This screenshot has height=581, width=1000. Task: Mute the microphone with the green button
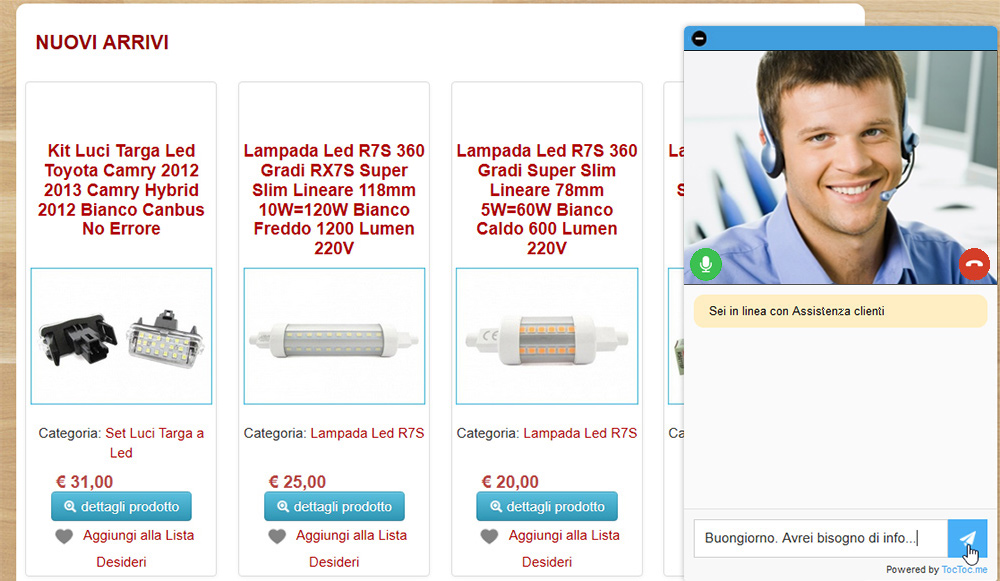click(x=705, y=264)
